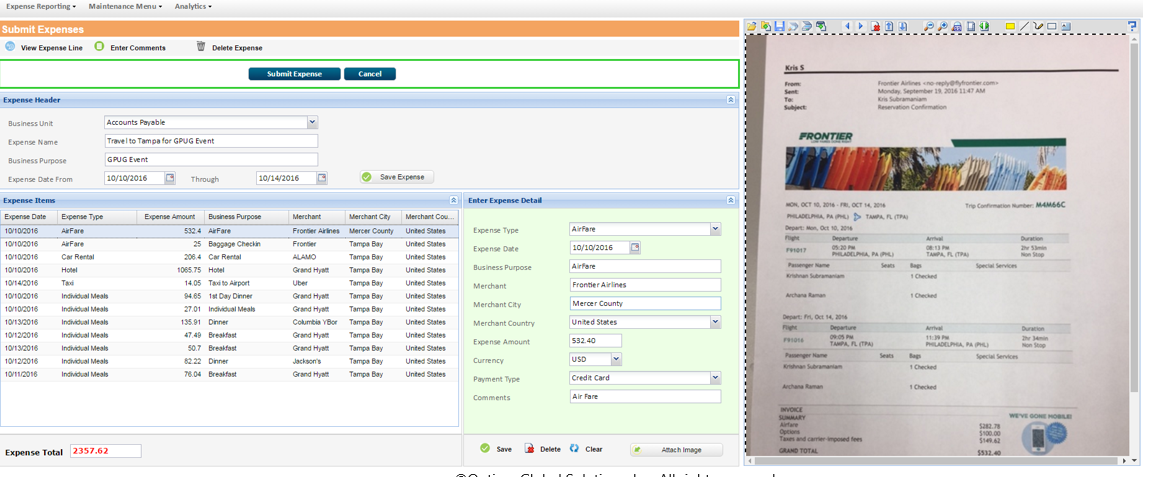The image size is (1150, 477).
Task: Open file with the folder icon in image viewer
Action: tap(752, 26)
